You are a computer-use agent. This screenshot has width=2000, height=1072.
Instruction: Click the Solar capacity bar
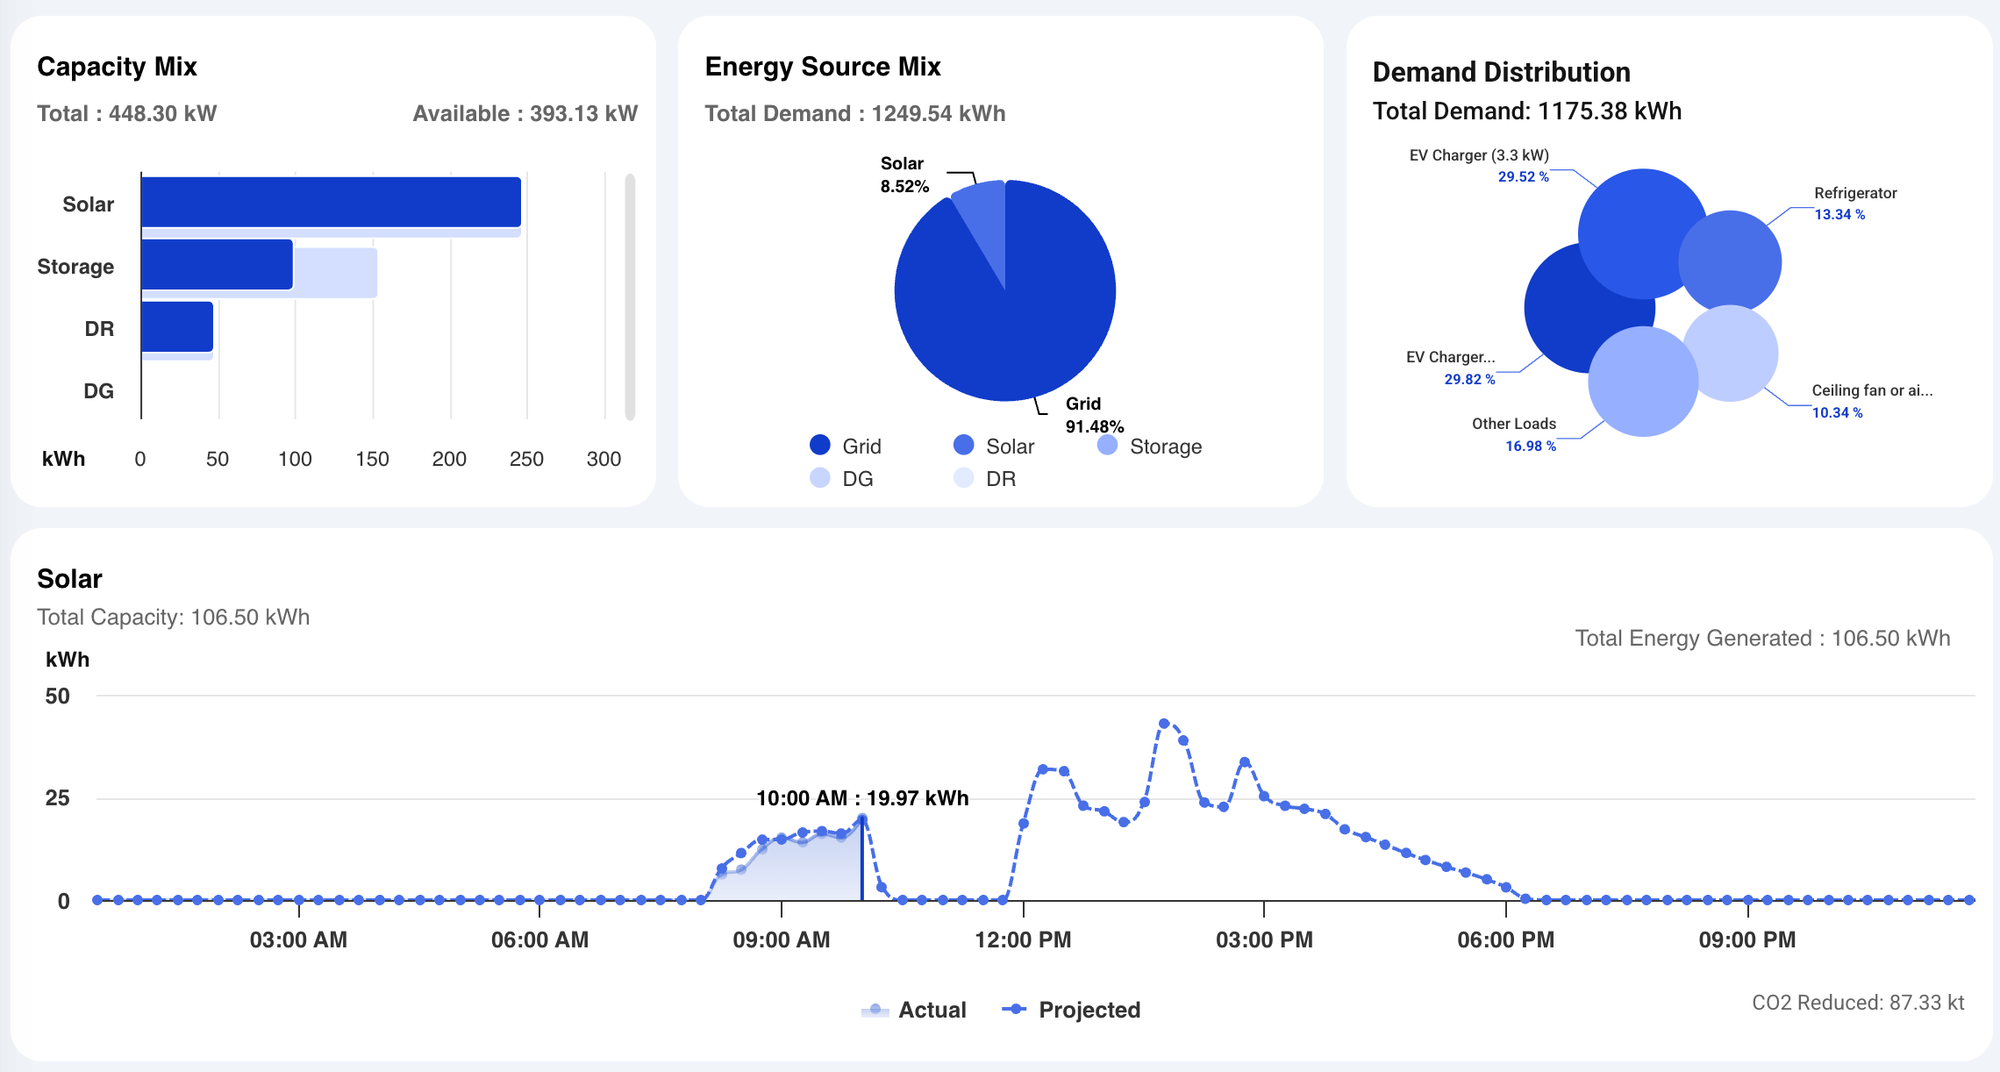click(330, 202)
